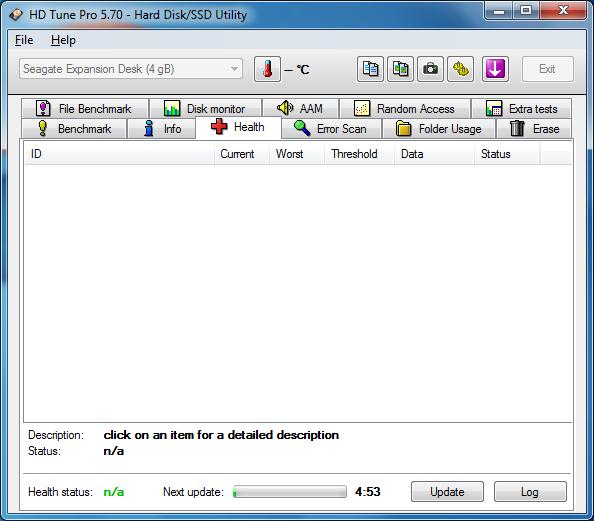Click the green n/a health status value
The image size is (594, 521).
(x=114, y=492)
